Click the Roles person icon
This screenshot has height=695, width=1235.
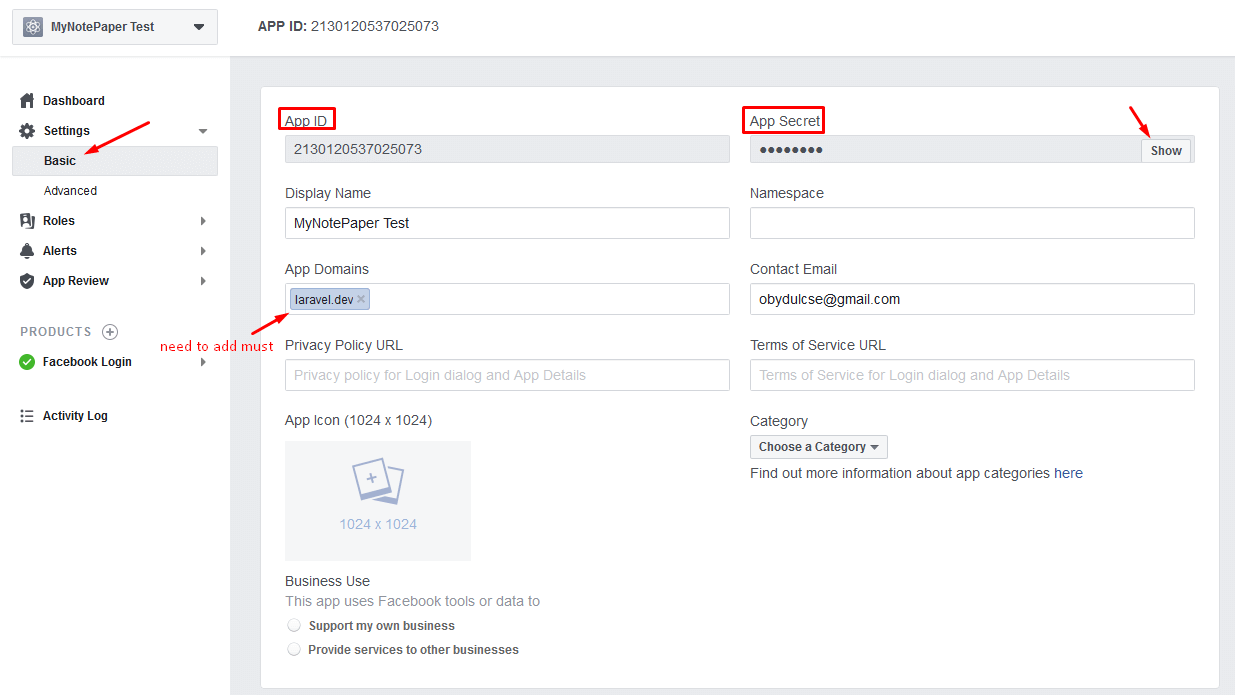(27, 221)
